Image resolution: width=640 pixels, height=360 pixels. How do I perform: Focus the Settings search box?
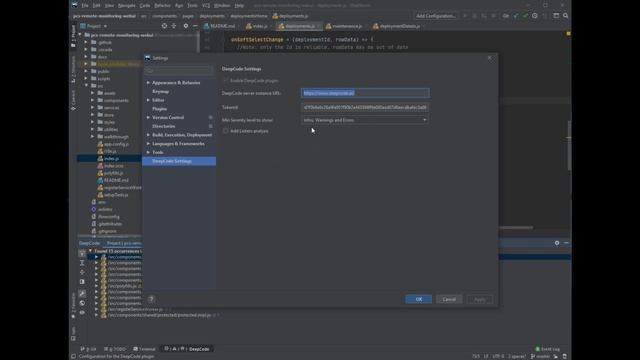click(179, 70)
